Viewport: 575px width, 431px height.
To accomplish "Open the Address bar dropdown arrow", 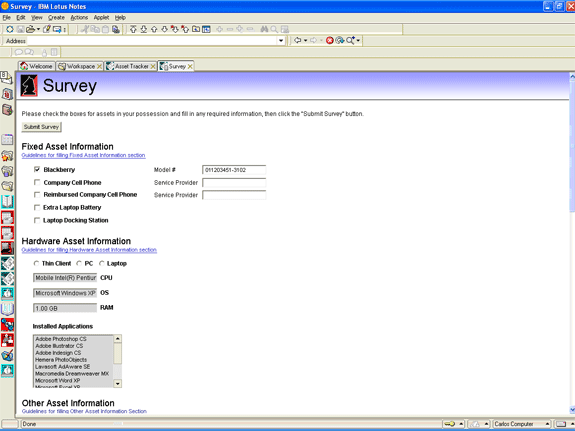I will coord(281,41).
